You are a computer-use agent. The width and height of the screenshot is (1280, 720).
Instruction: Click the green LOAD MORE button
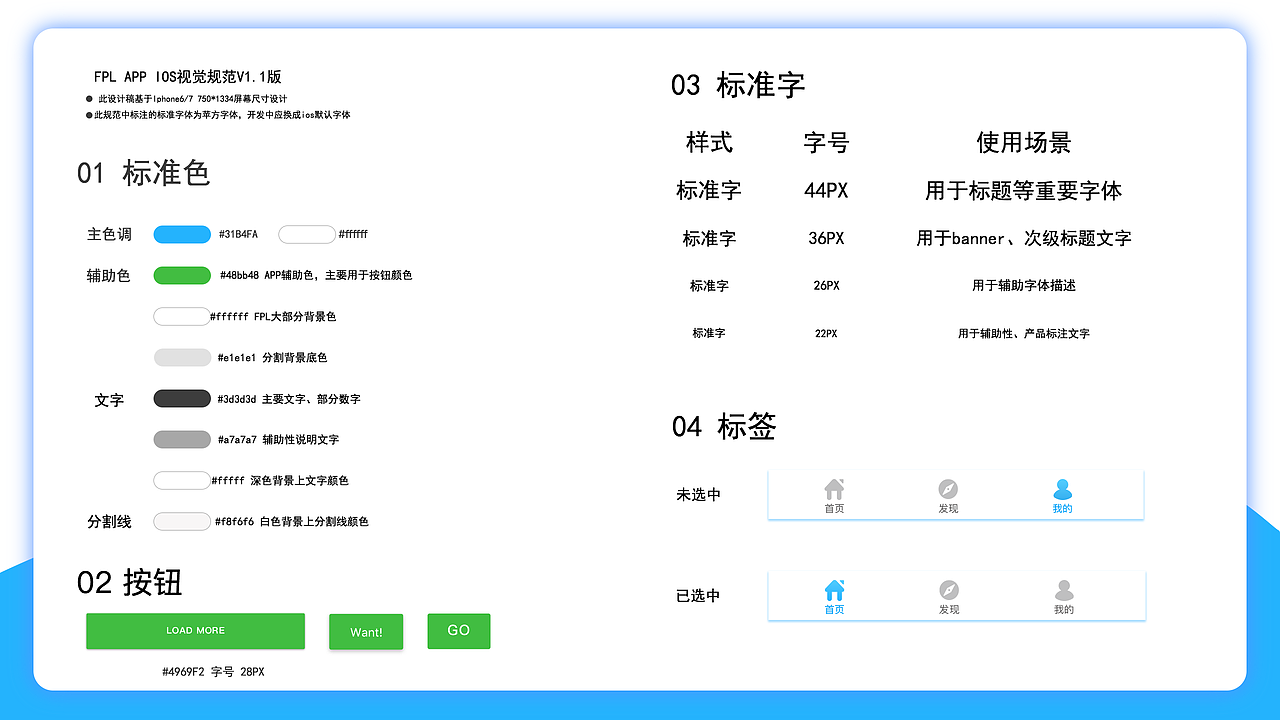[195, 631]
